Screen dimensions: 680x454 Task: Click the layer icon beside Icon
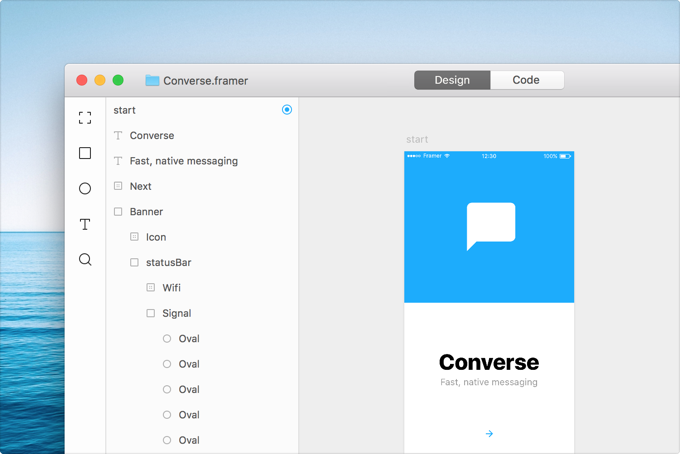pyautogui.click(x=134, y=237)
